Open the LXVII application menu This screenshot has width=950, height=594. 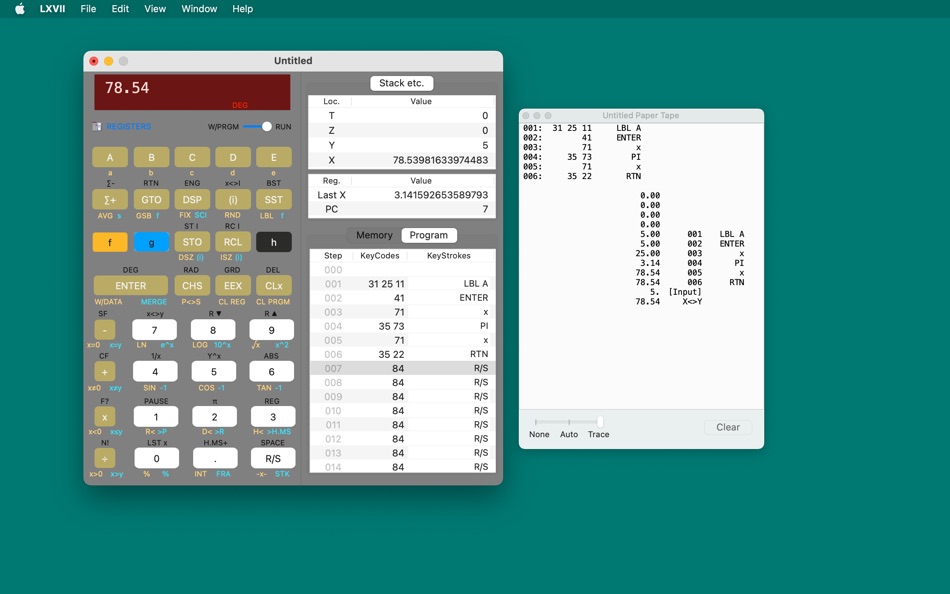pyautogui.click(x=52, y=8)
